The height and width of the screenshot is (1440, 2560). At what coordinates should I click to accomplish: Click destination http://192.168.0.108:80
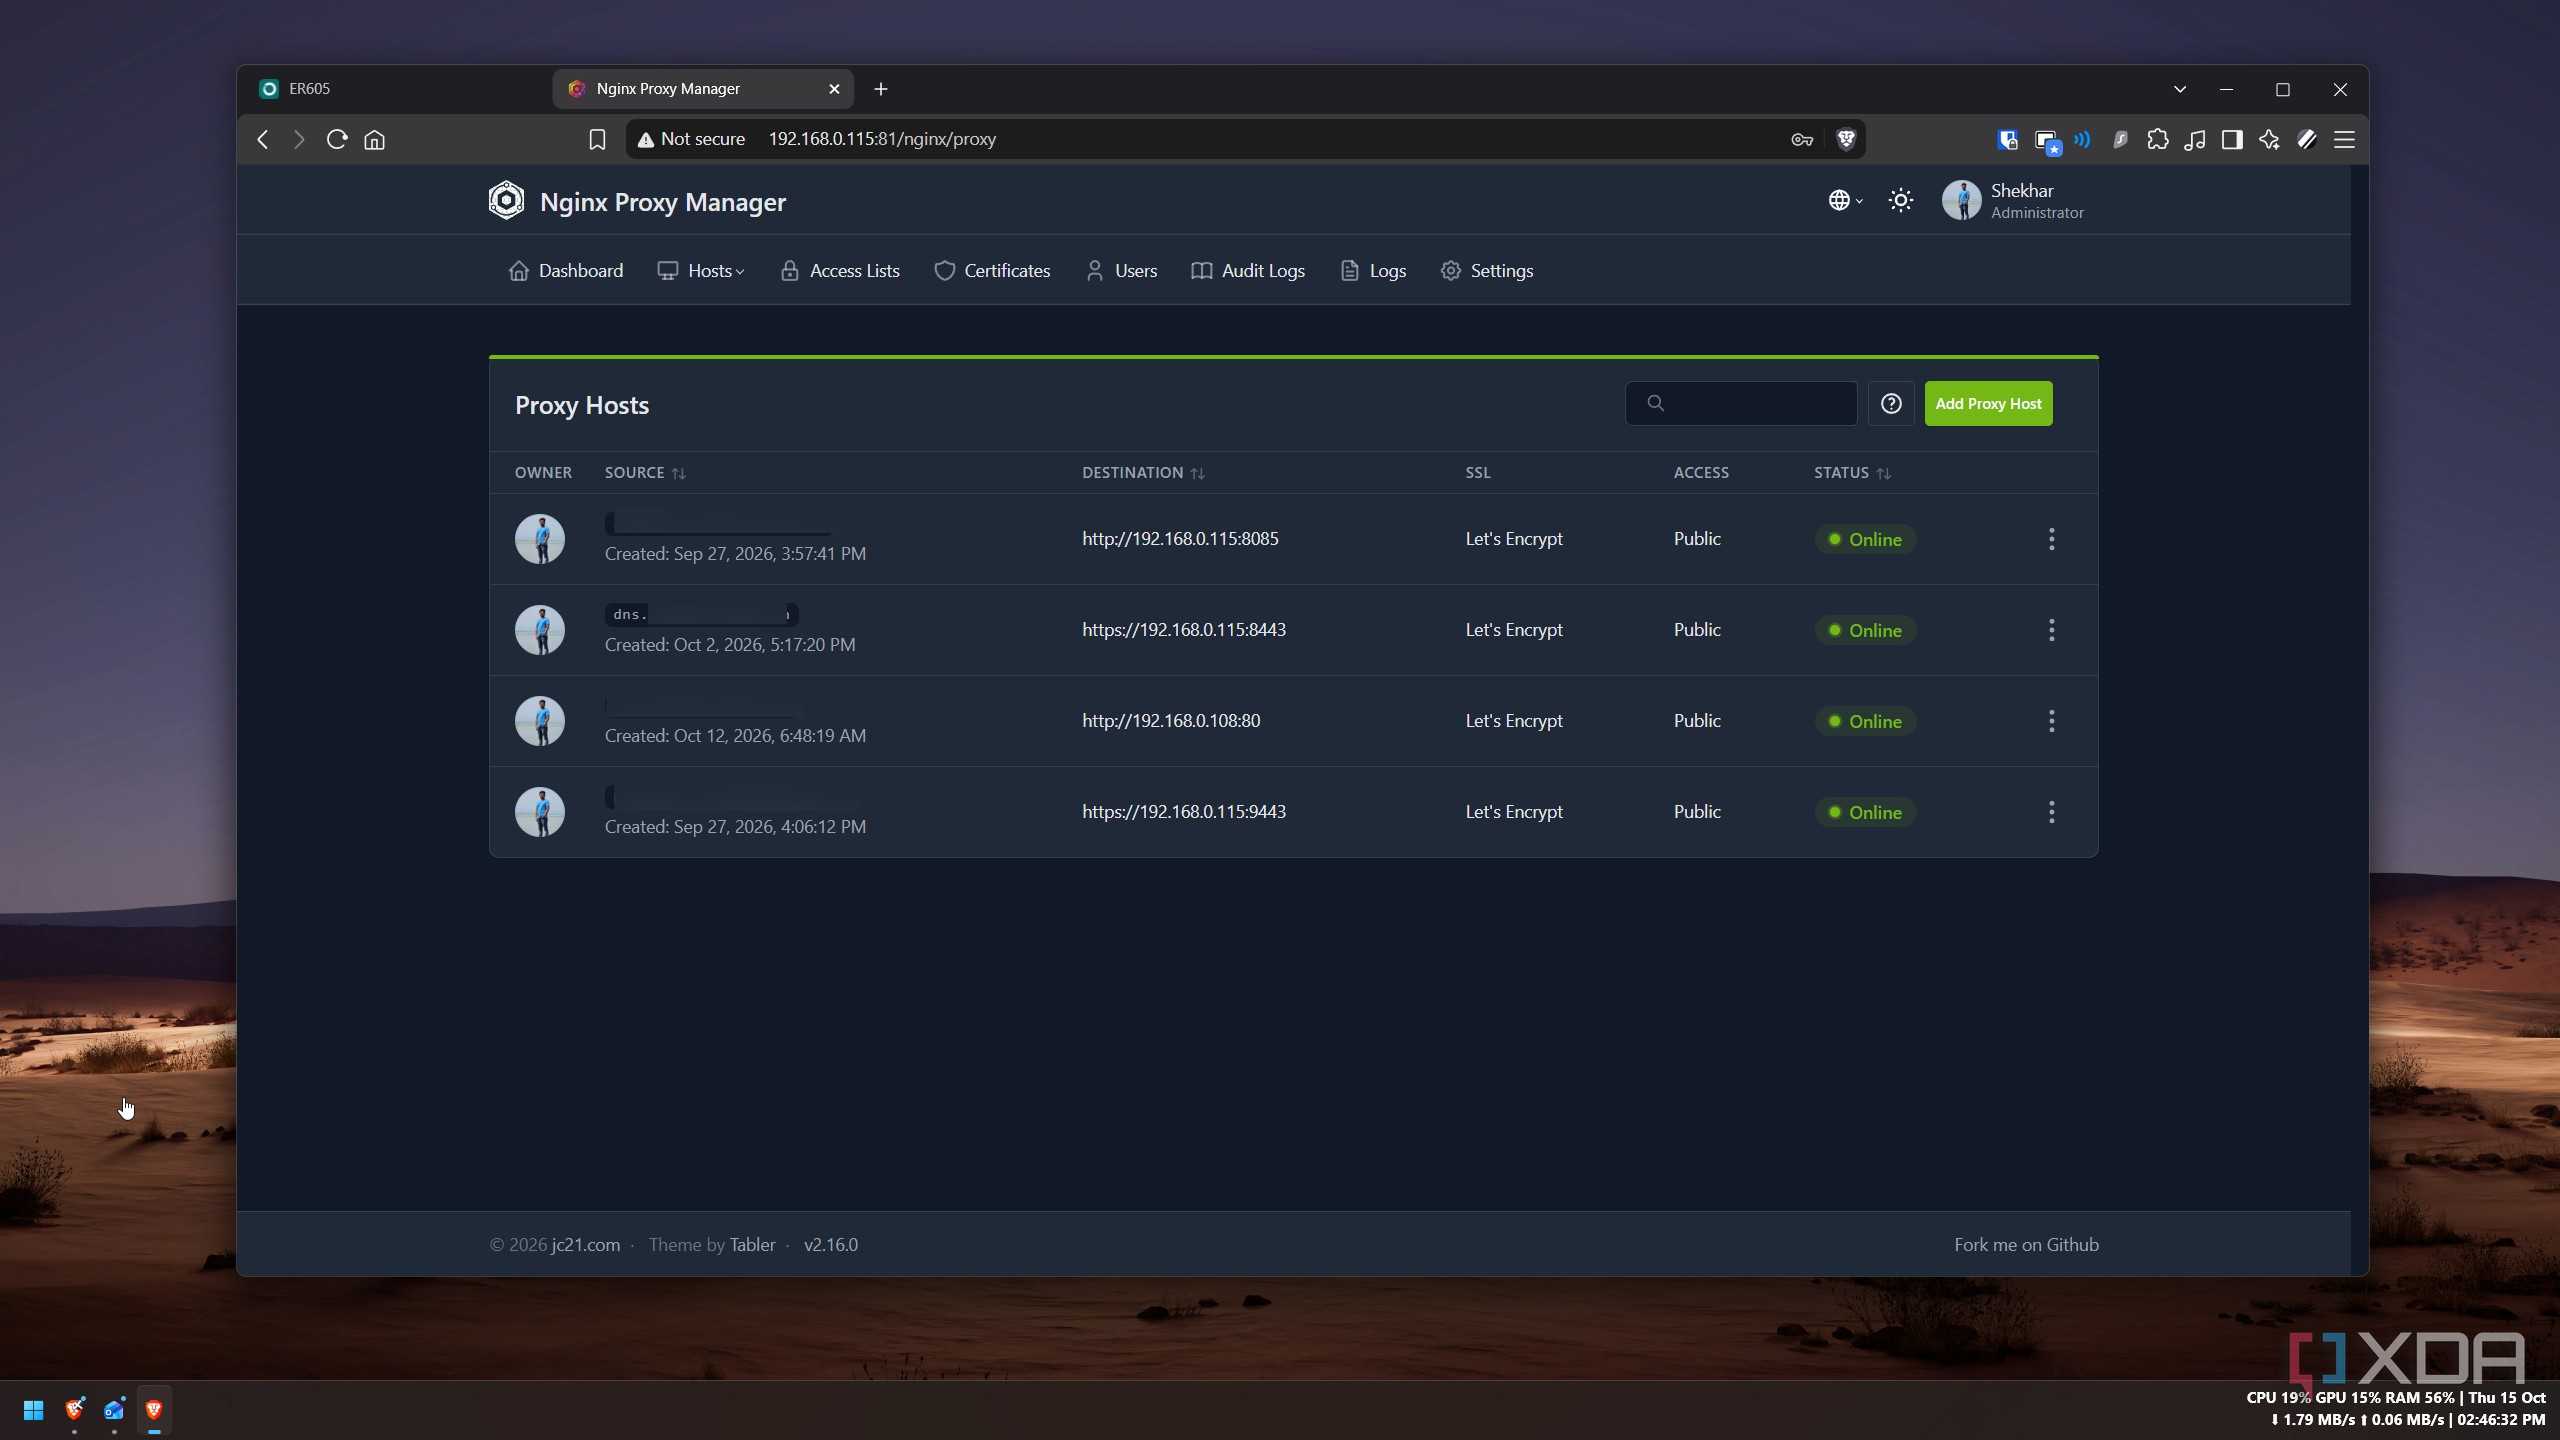tap(1171, 721)
